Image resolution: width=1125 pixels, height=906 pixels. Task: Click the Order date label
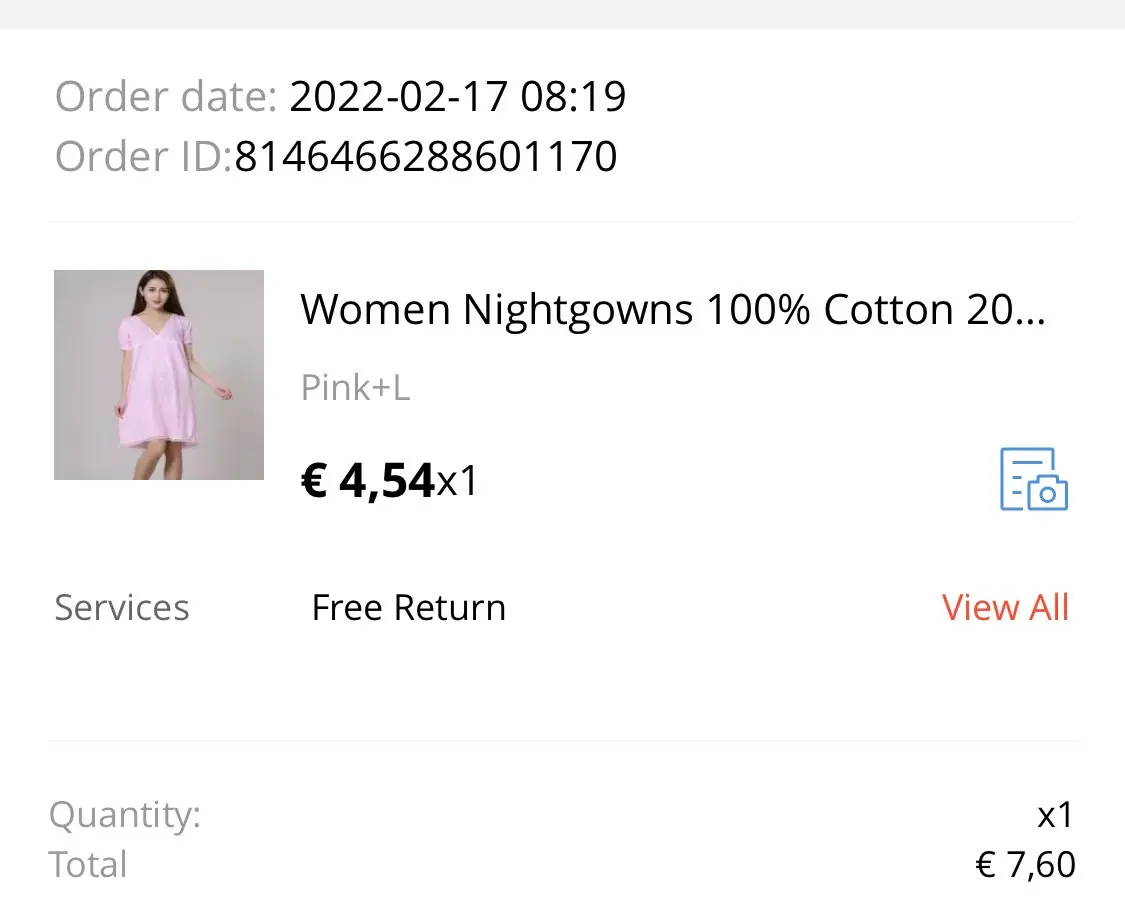[165, 97]
